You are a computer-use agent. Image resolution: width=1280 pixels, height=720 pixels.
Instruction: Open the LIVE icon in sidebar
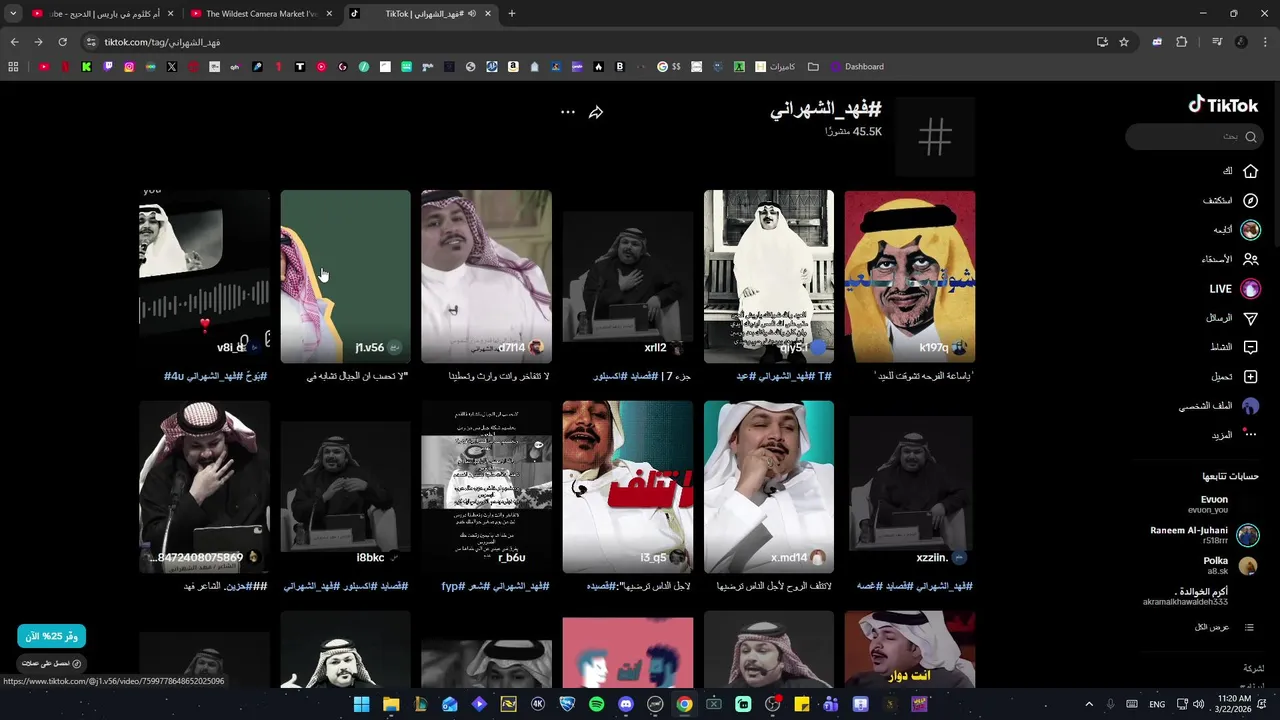(1250, 289)
